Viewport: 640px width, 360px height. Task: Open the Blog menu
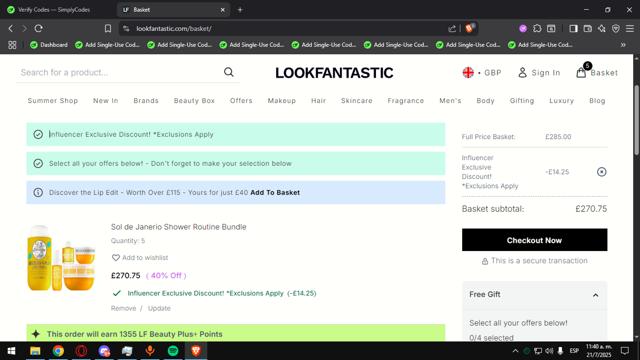tap(597, 100)
